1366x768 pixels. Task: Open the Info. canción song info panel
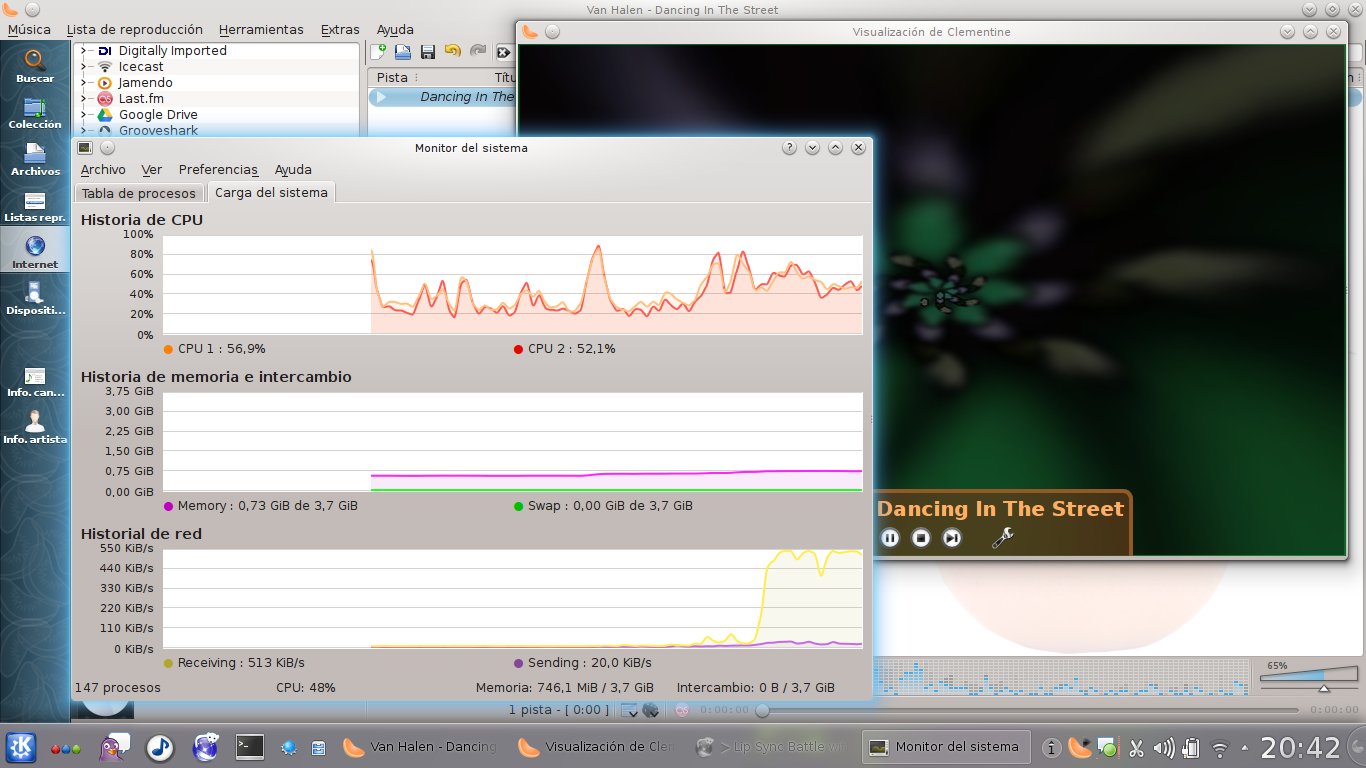coord(35,381)
